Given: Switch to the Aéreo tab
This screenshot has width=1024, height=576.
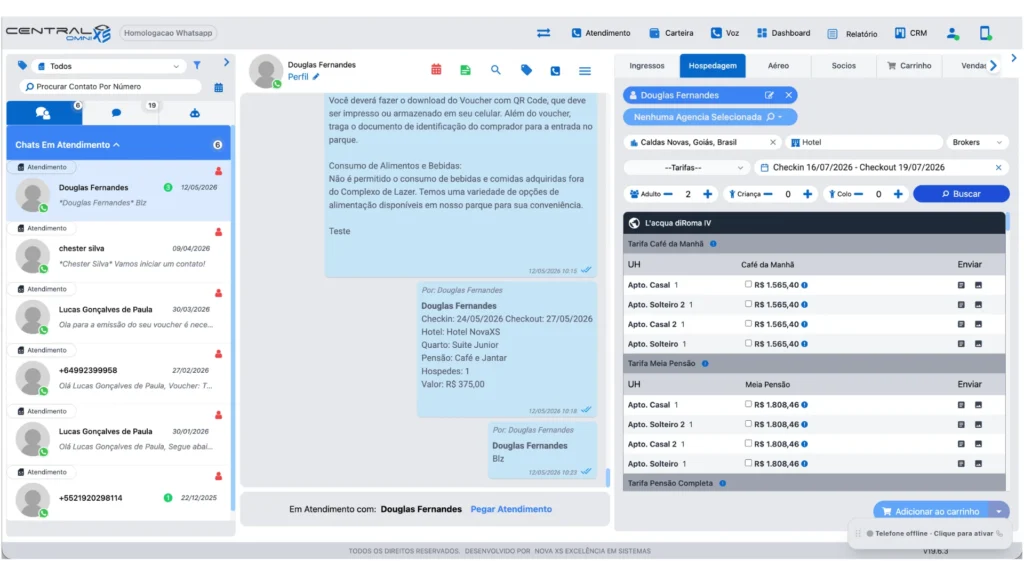Looking at the screenshot, I should pos(778,65).
